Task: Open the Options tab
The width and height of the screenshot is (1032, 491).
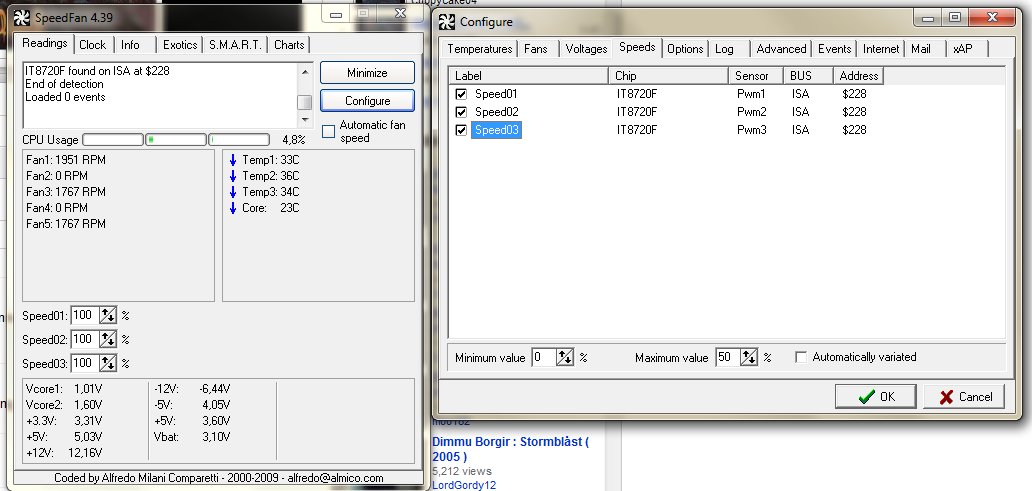Action: (685, 49)
